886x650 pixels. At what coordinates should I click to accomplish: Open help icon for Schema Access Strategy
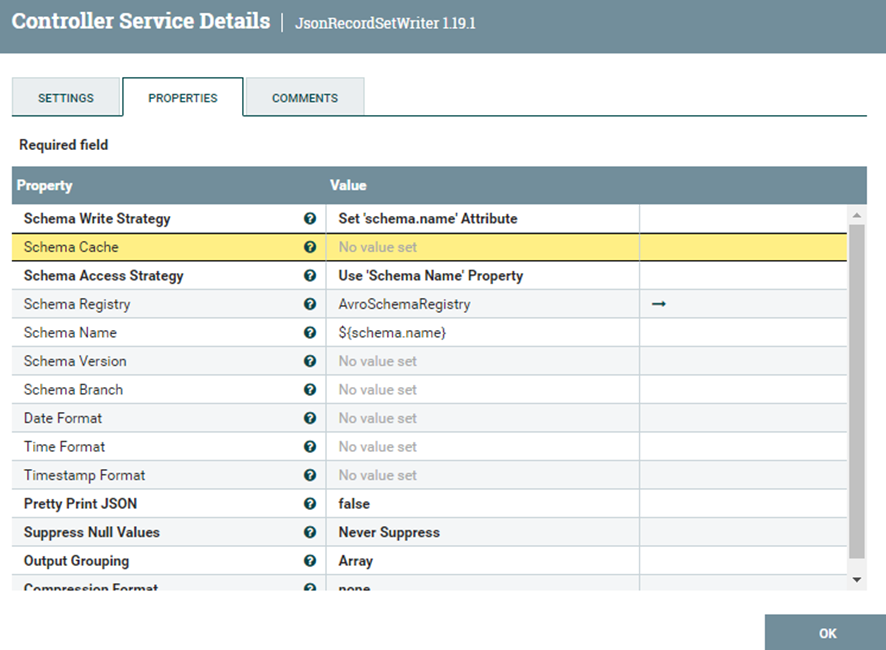[310, 276]
